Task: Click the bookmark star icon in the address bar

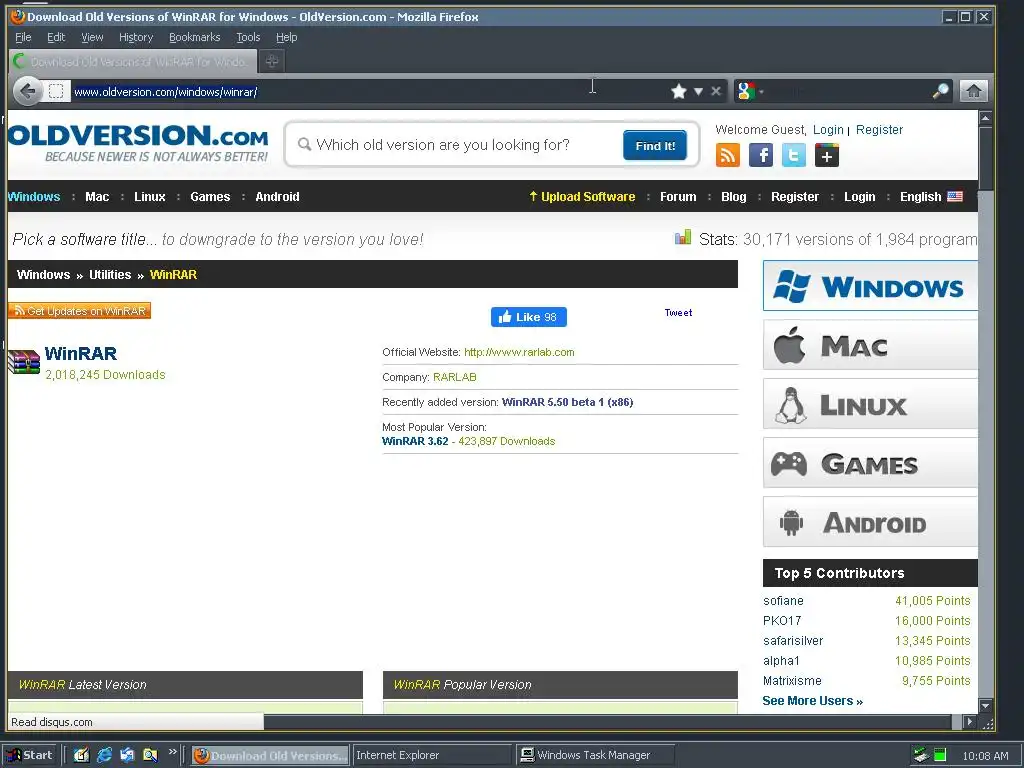Action: pyautogui.click(x=679, y=91)
